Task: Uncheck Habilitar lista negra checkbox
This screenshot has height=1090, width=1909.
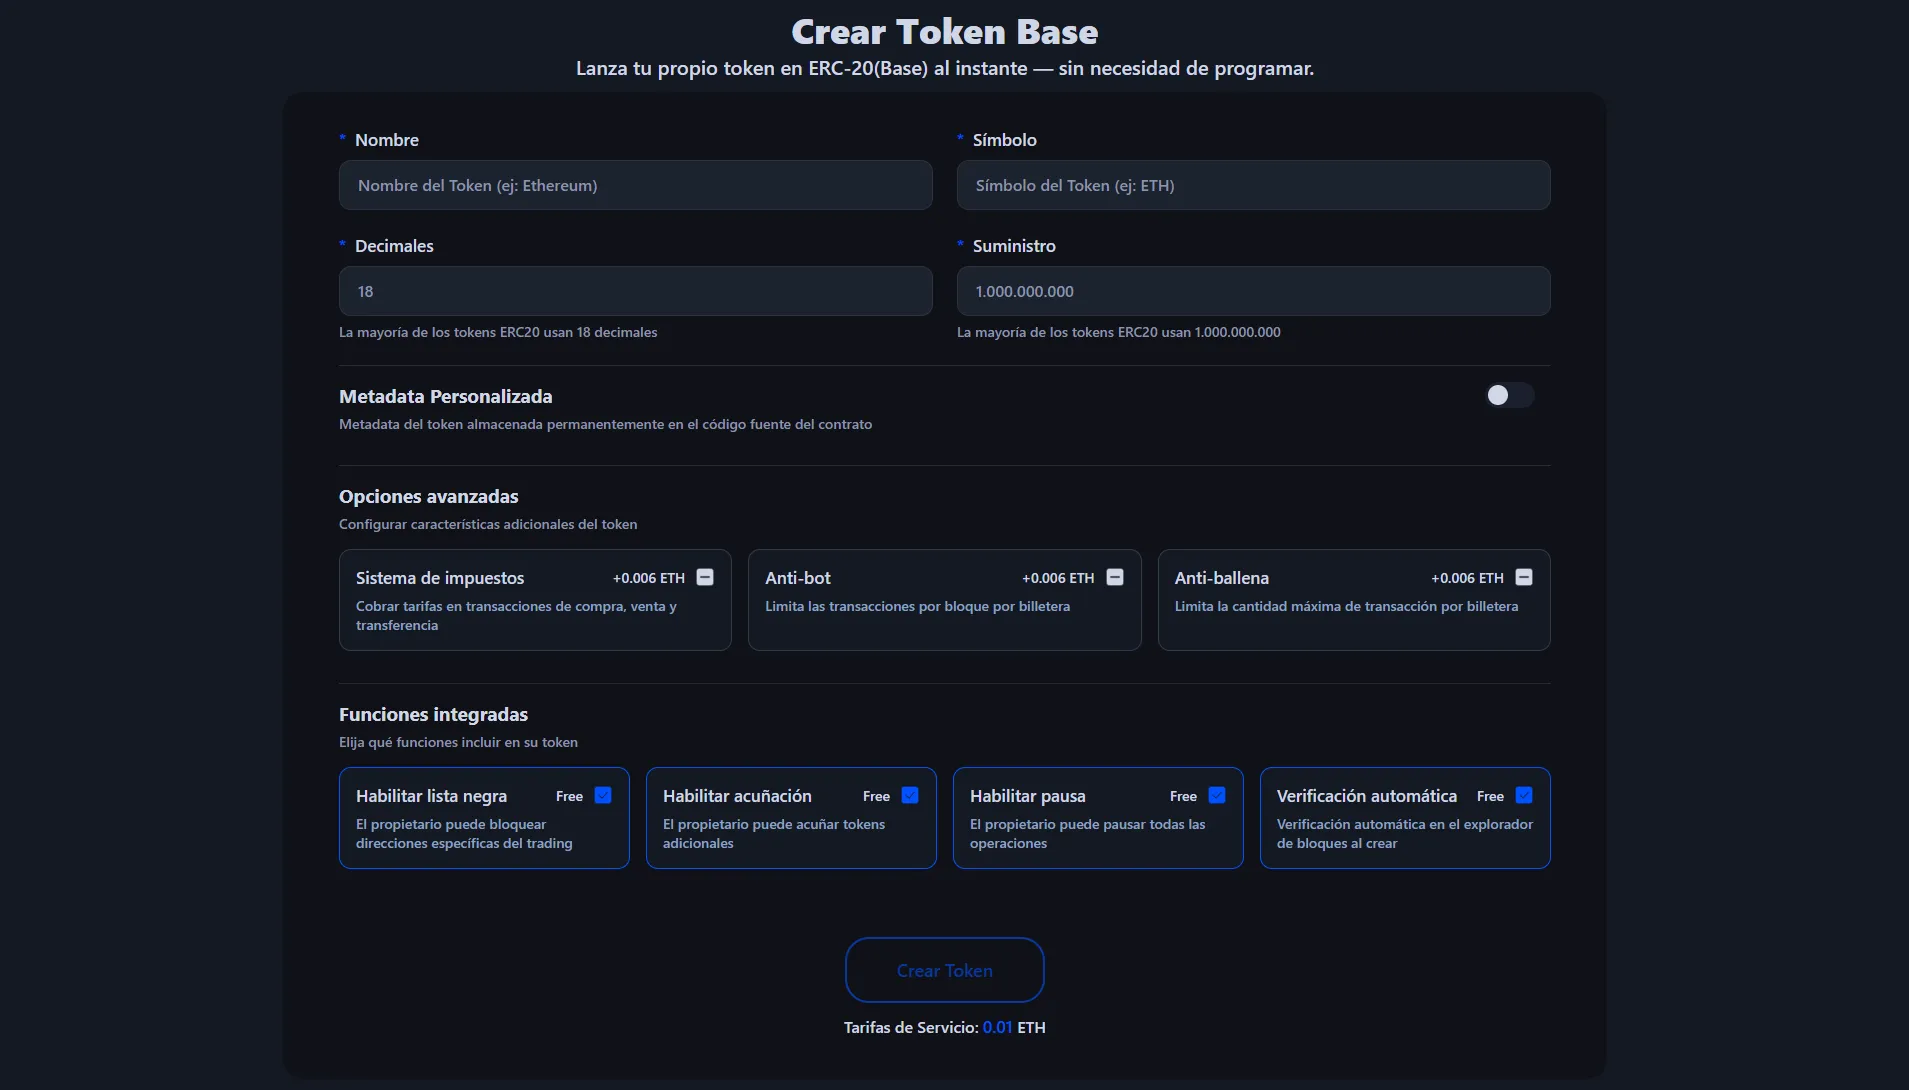Action: 603,795
